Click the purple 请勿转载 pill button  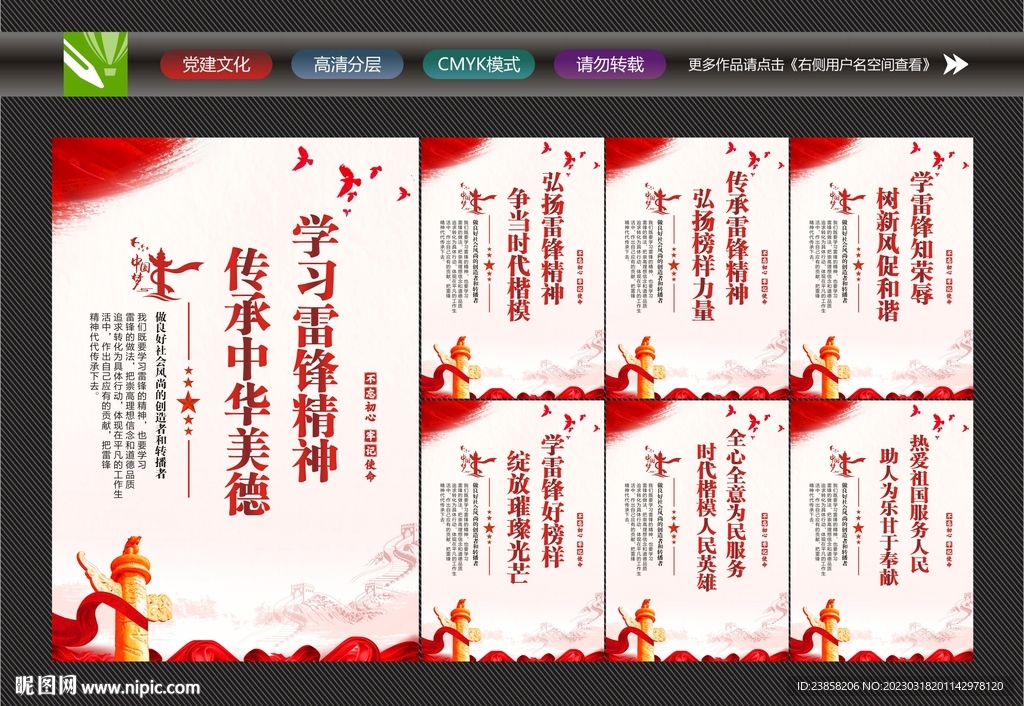(x=610, y=65)
